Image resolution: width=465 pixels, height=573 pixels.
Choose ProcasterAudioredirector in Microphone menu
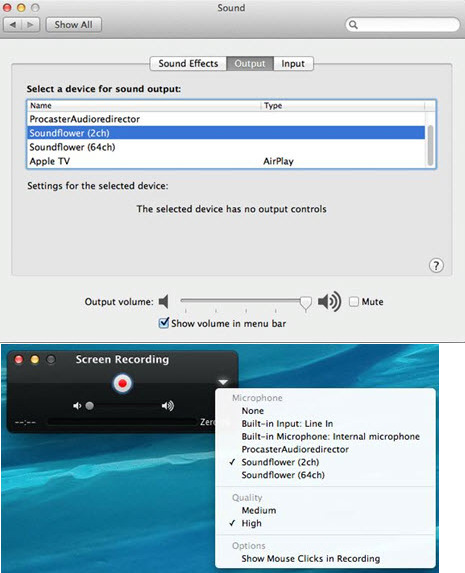tap(325, 449)
